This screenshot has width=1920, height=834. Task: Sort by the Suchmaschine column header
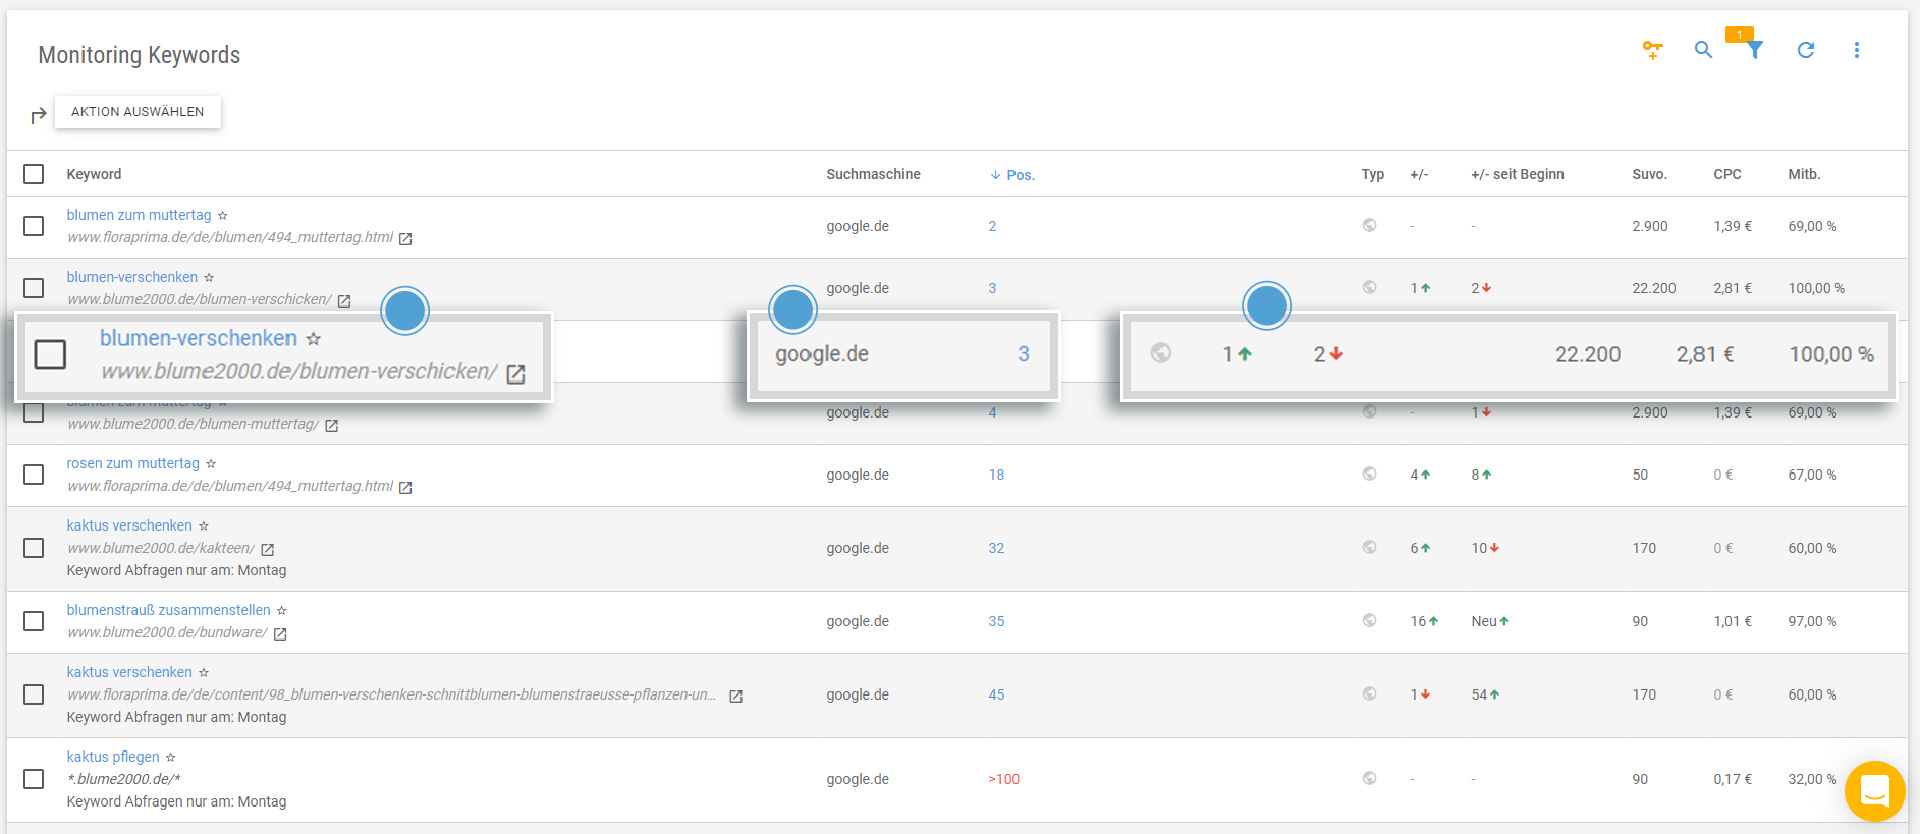click(873, 174)
